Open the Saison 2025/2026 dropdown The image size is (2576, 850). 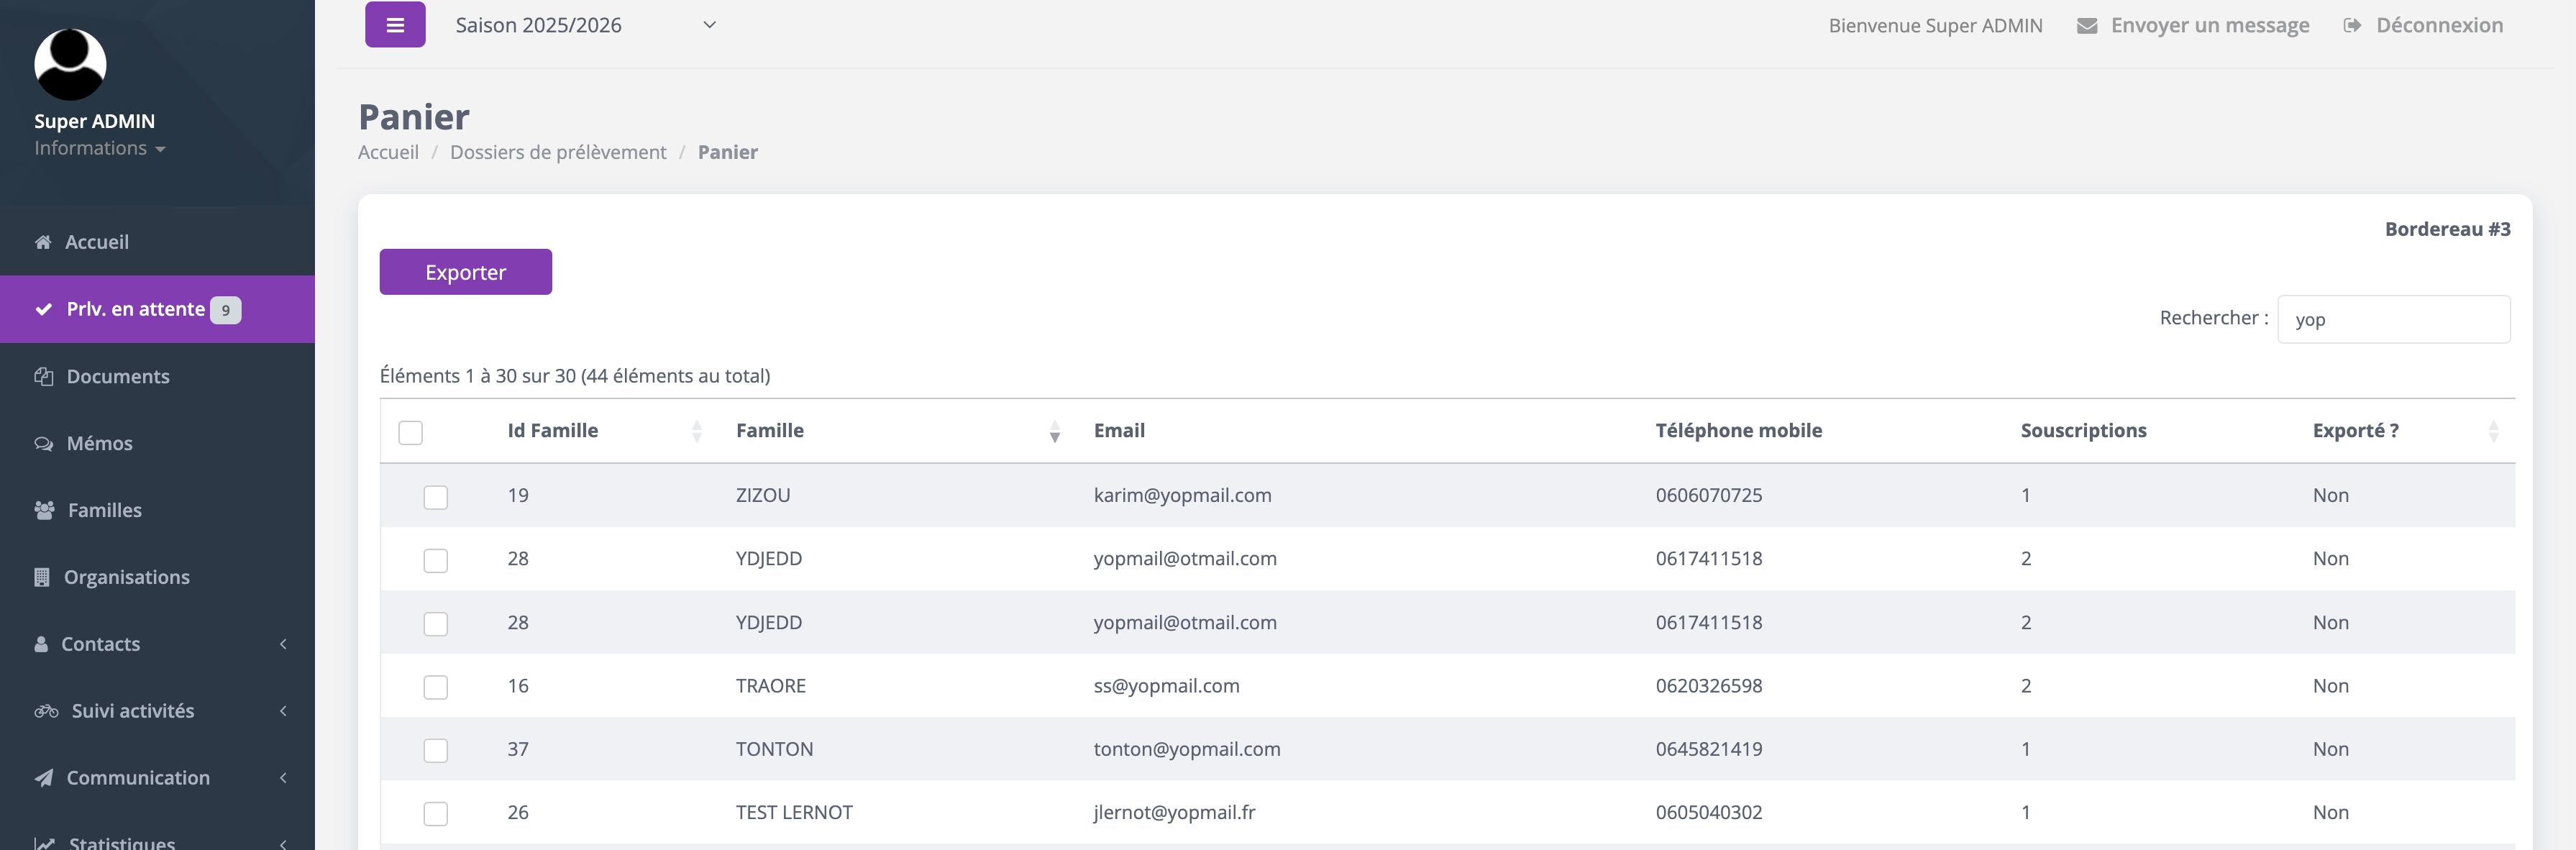tap(585, 25)
